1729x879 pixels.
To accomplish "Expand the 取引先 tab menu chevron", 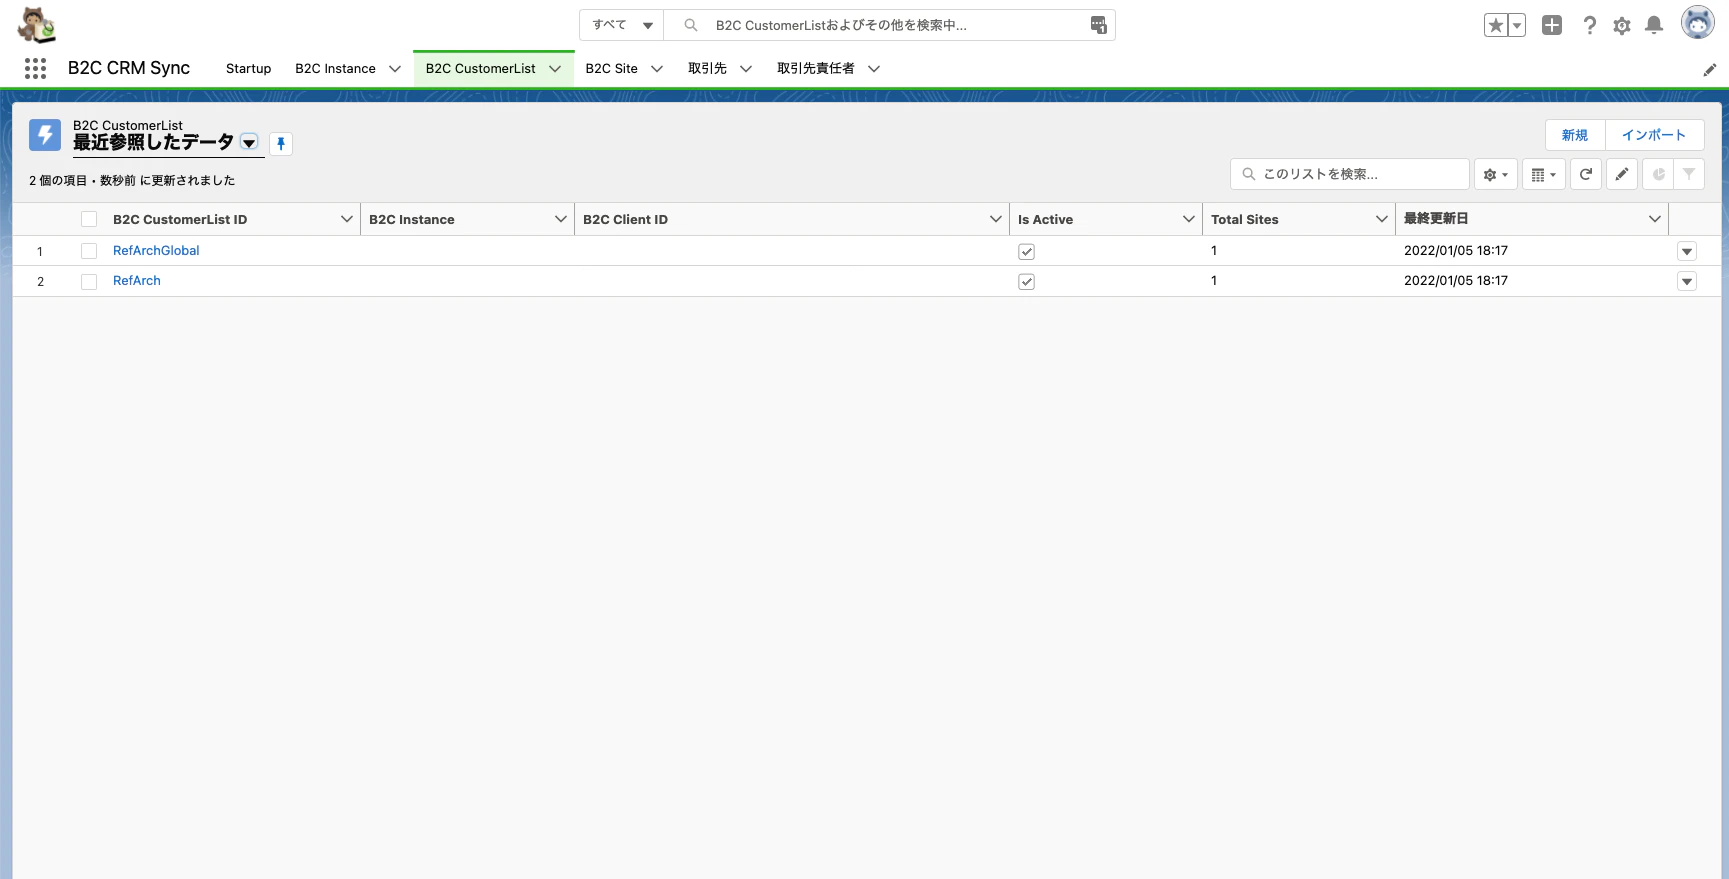I will 746,69.
